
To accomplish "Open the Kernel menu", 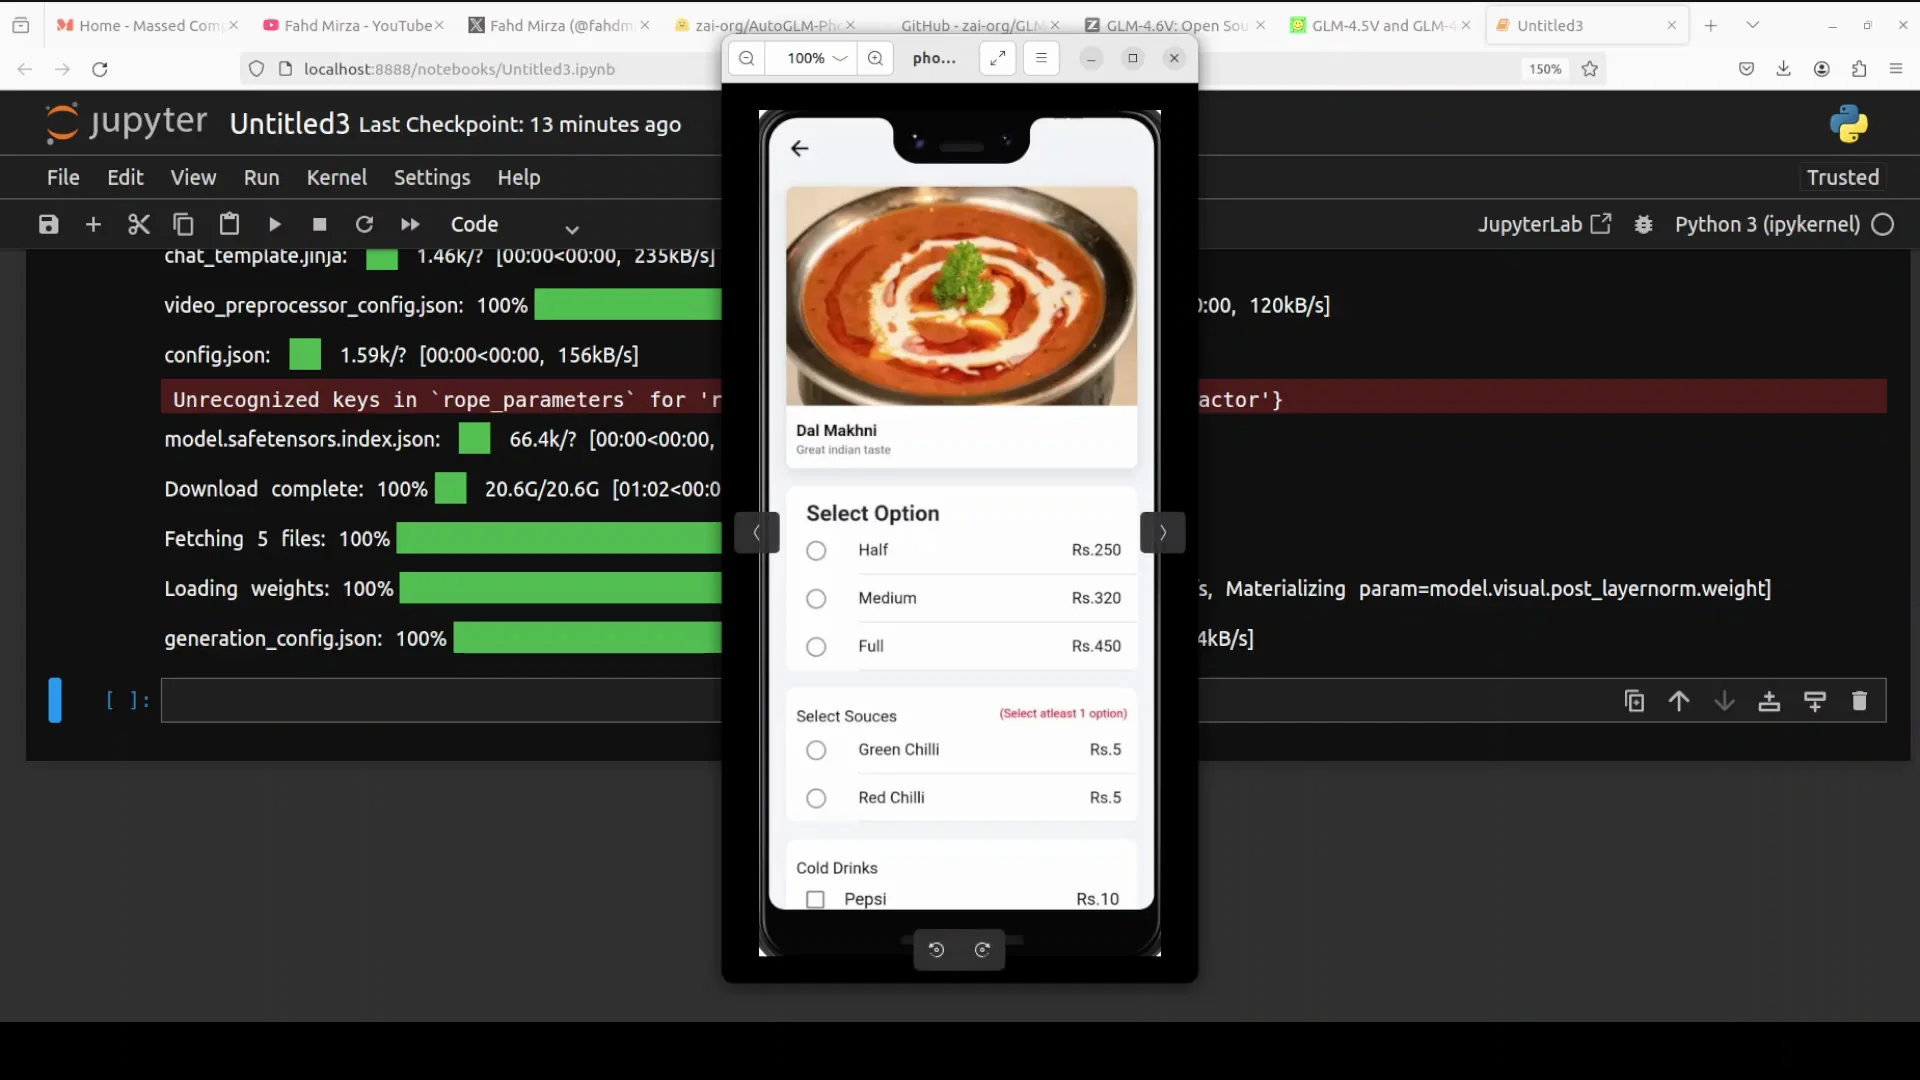I will pyautogui.click(x=337, y=177).
